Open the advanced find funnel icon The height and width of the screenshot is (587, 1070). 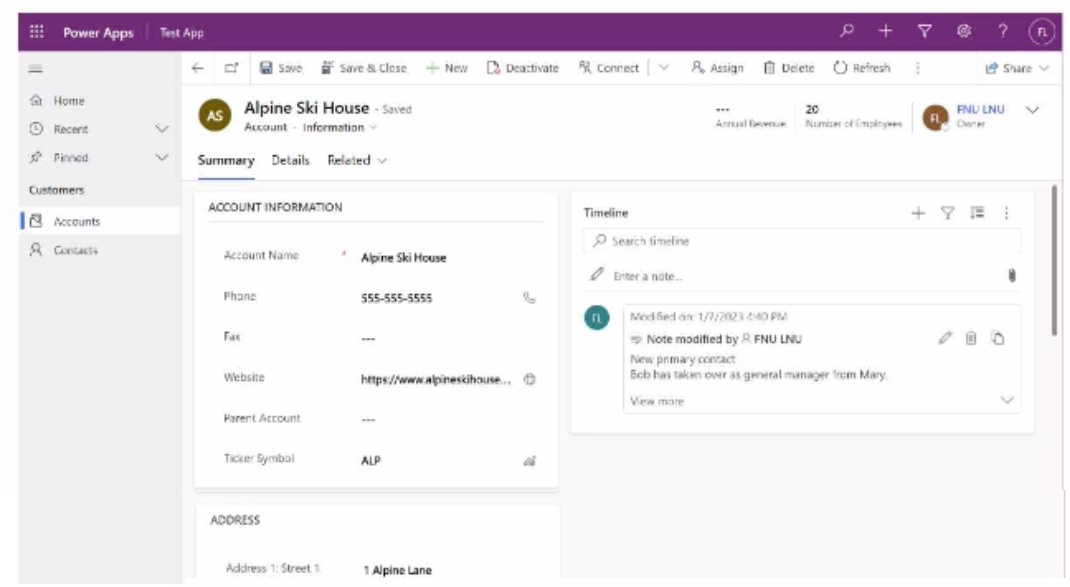tap(925, 32)
